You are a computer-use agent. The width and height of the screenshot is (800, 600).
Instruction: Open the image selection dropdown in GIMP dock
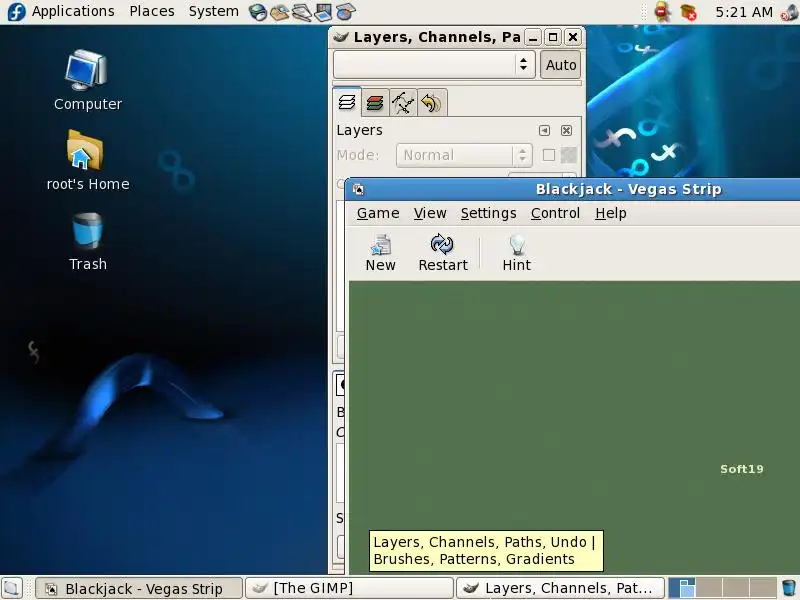[434, 64]
